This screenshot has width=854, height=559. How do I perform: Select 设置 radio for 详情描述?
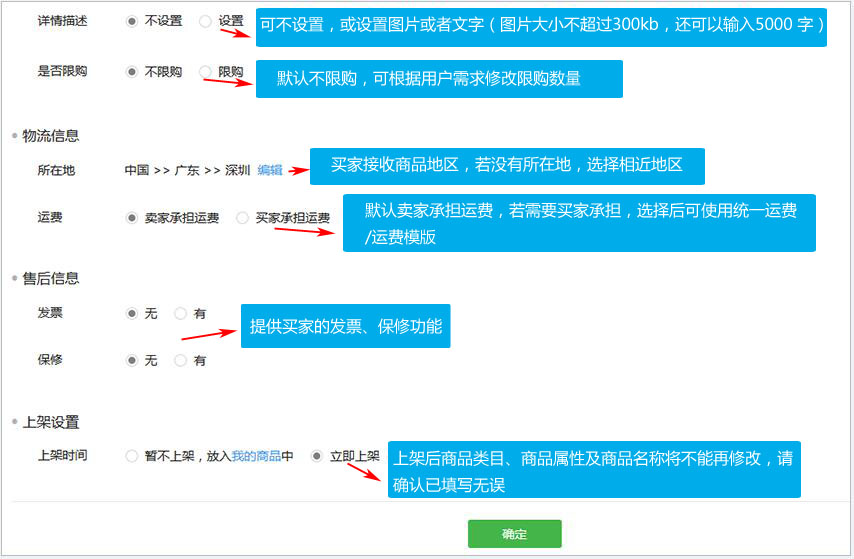pyautogui.click(x=205, y=21)
